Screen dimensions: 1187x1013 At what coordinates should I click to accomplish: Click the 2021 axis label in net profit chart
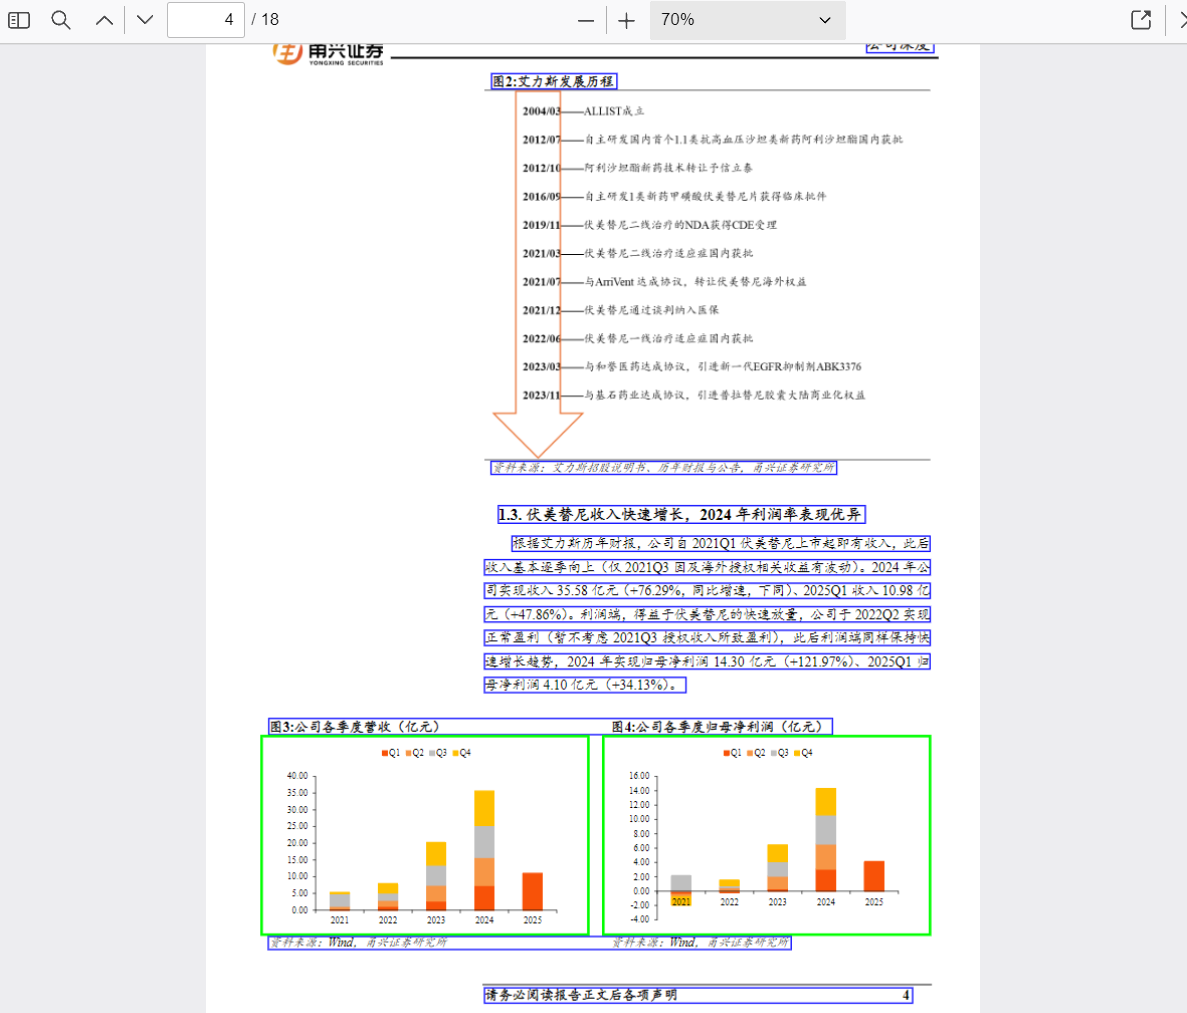point(681,902)
